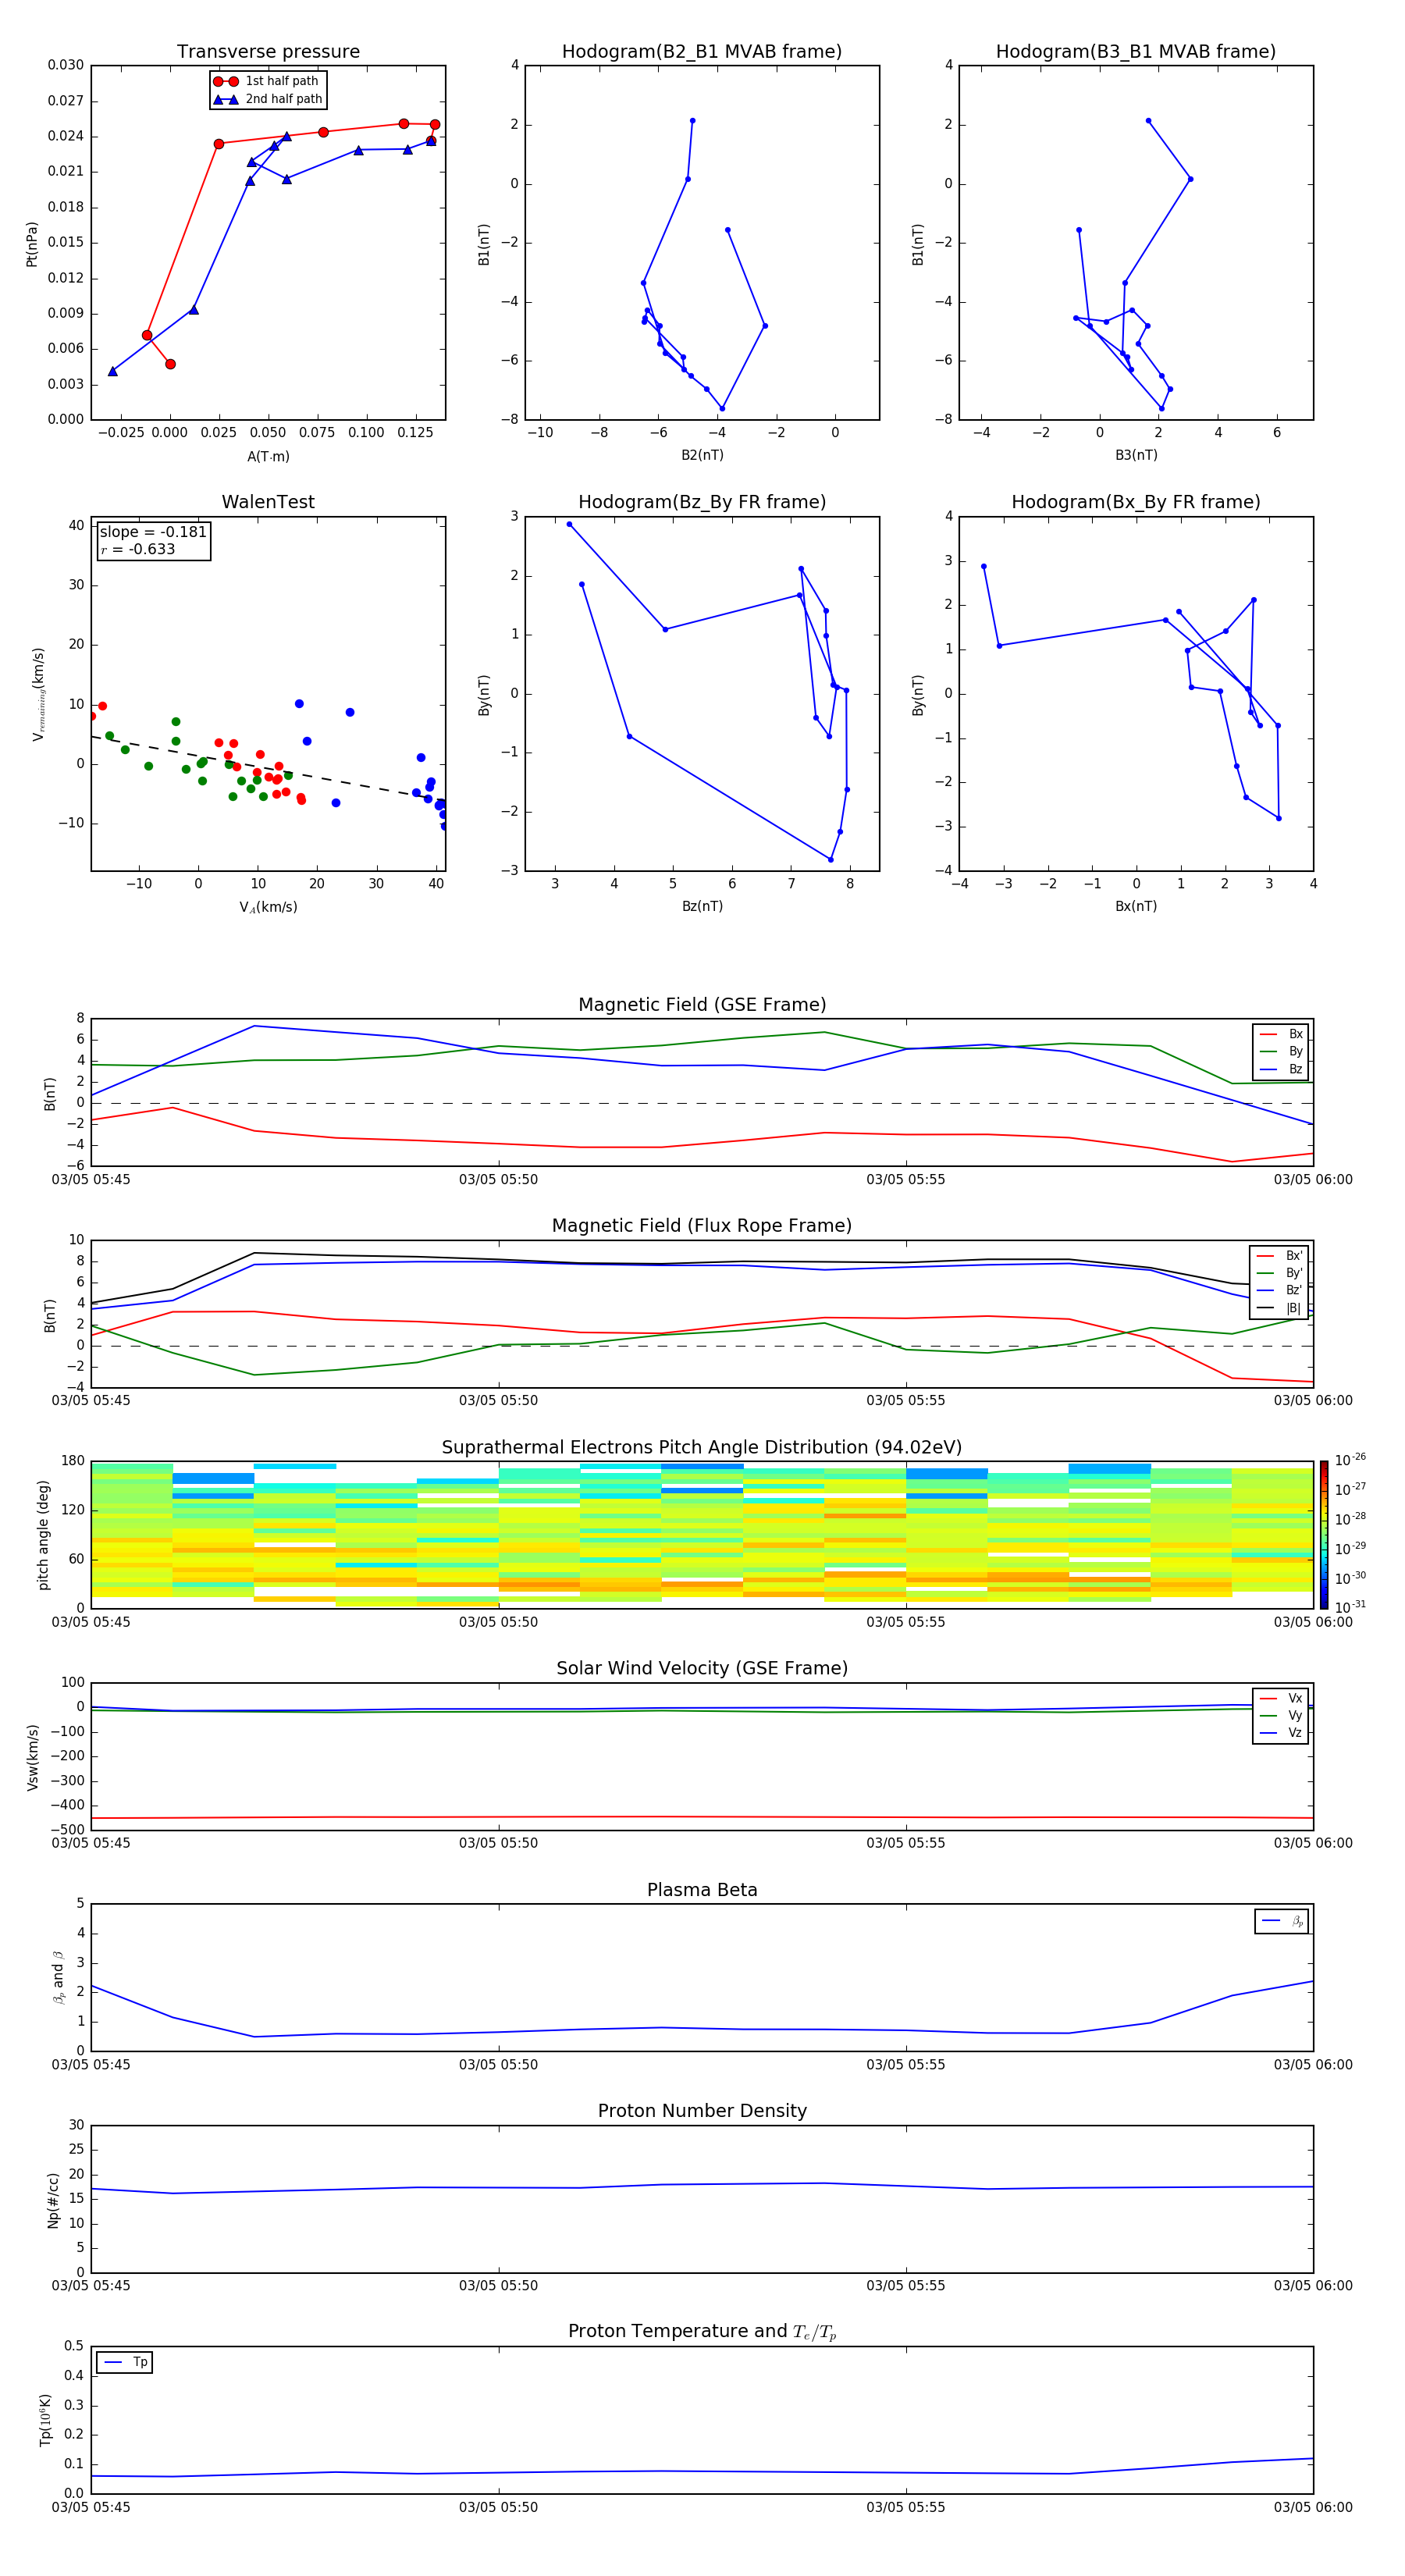Click the "V_A(km/s)" x-axis label
Image resolution: width=1405 pixels, height=2576 pixels.
pos(268,907)
